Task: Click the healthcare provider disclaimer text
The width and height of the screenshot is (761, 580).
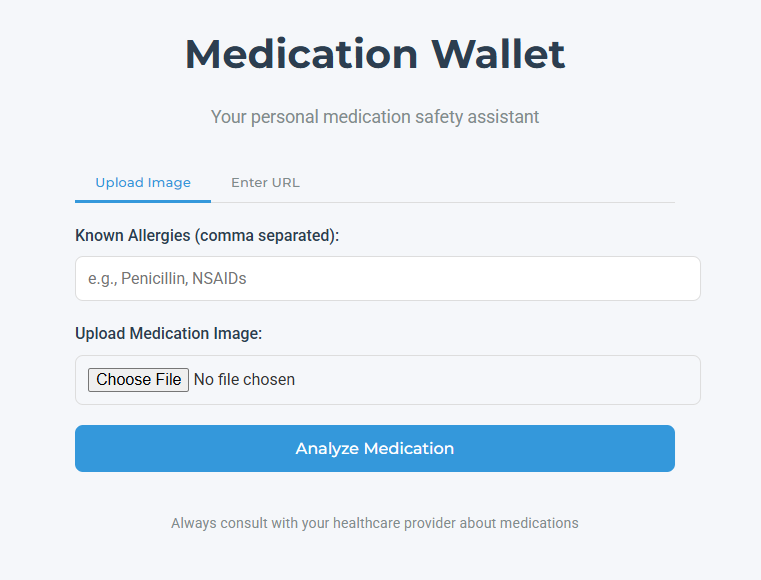Action: pos(375,523)
